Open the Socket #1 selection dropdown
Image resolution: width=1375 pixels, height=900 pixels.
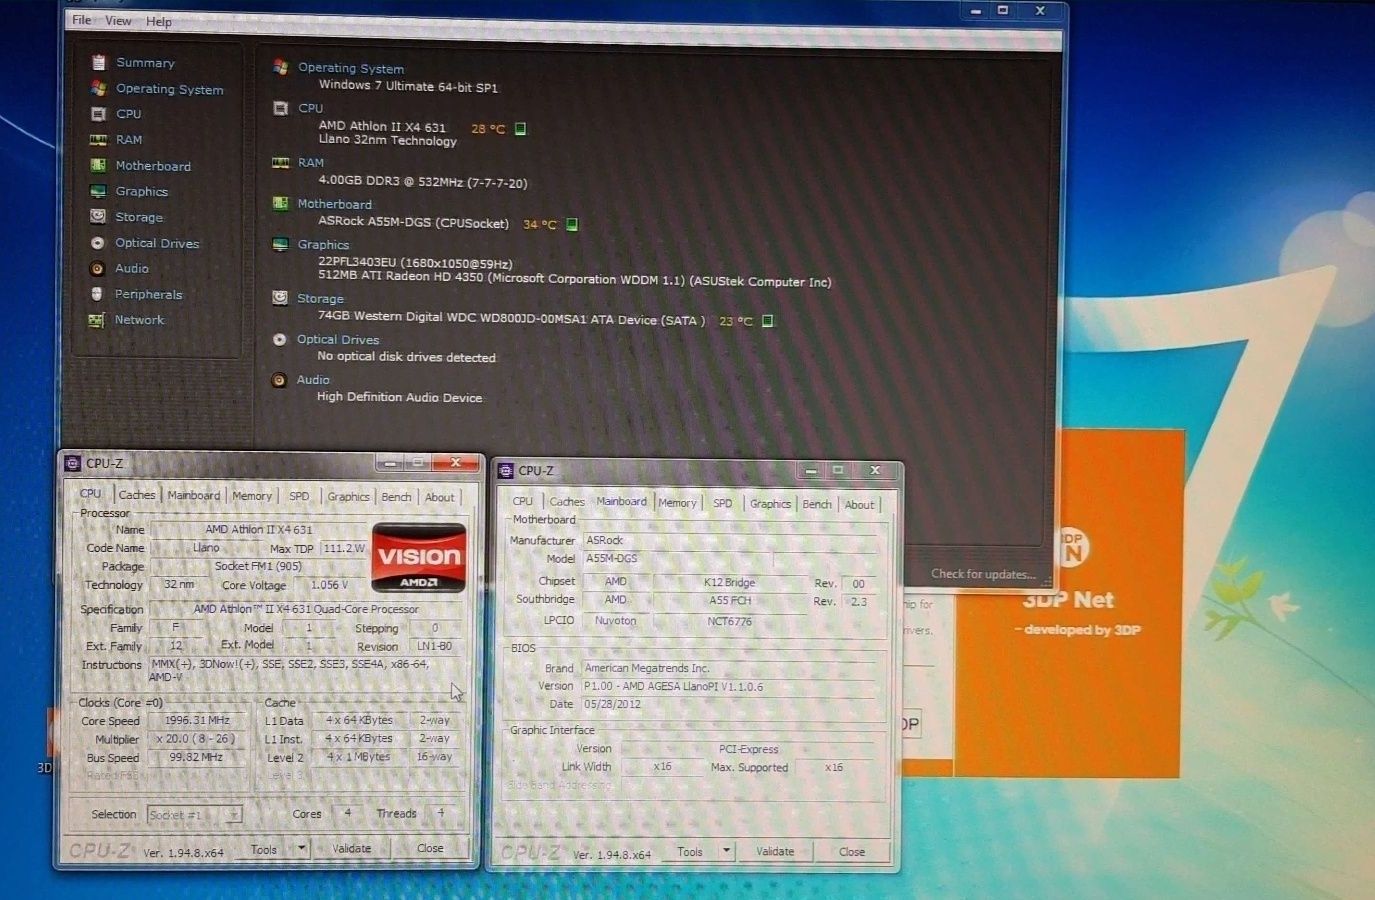pos(195,815)
